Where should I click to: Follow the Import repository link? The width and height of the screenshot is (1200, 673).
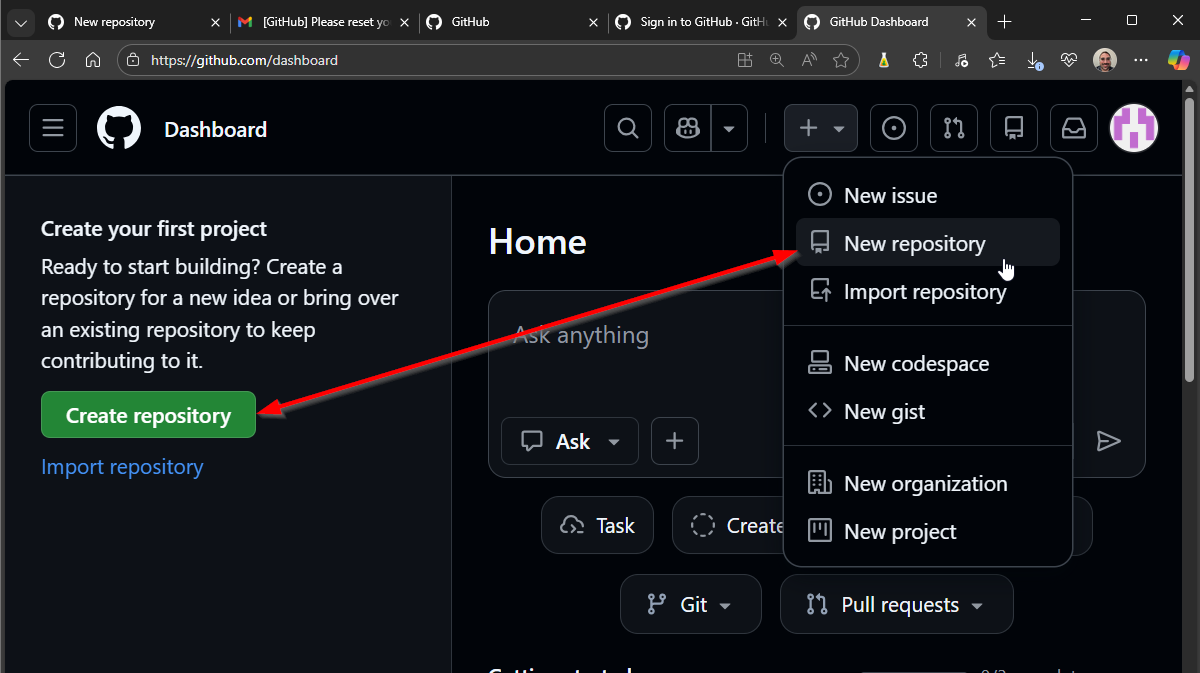point(122,467)
